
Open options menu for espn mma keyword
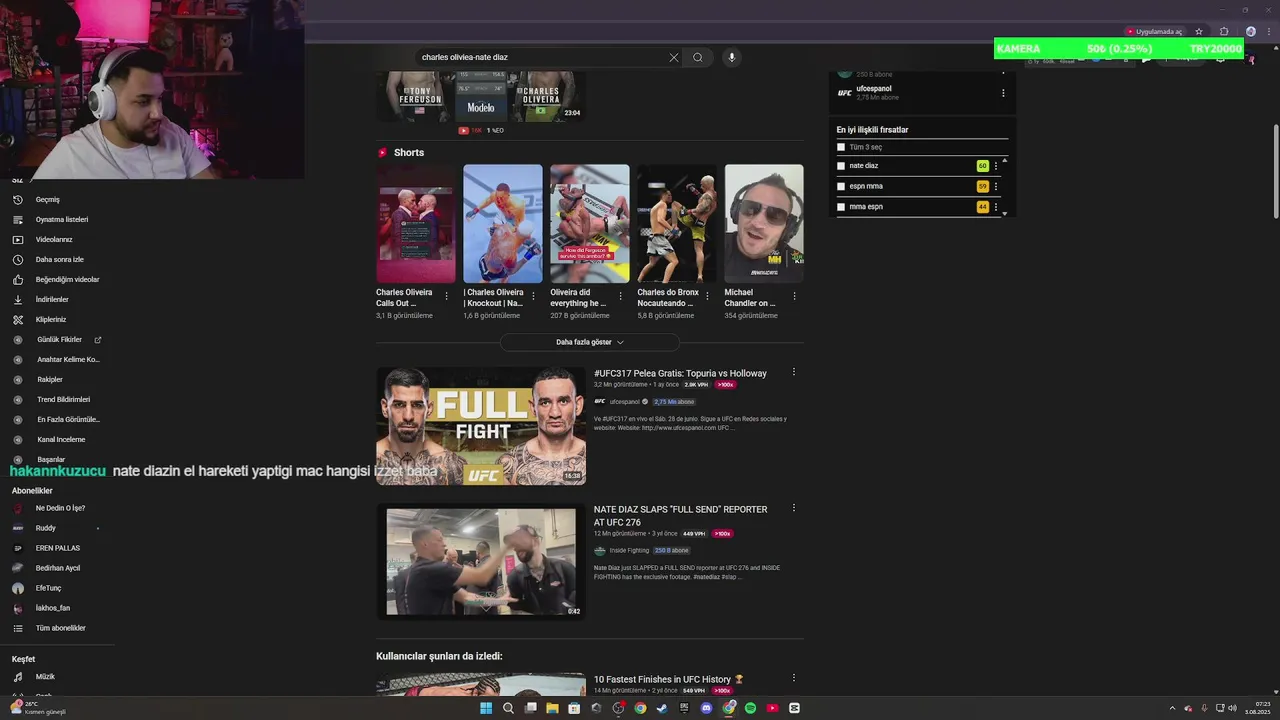996,186
